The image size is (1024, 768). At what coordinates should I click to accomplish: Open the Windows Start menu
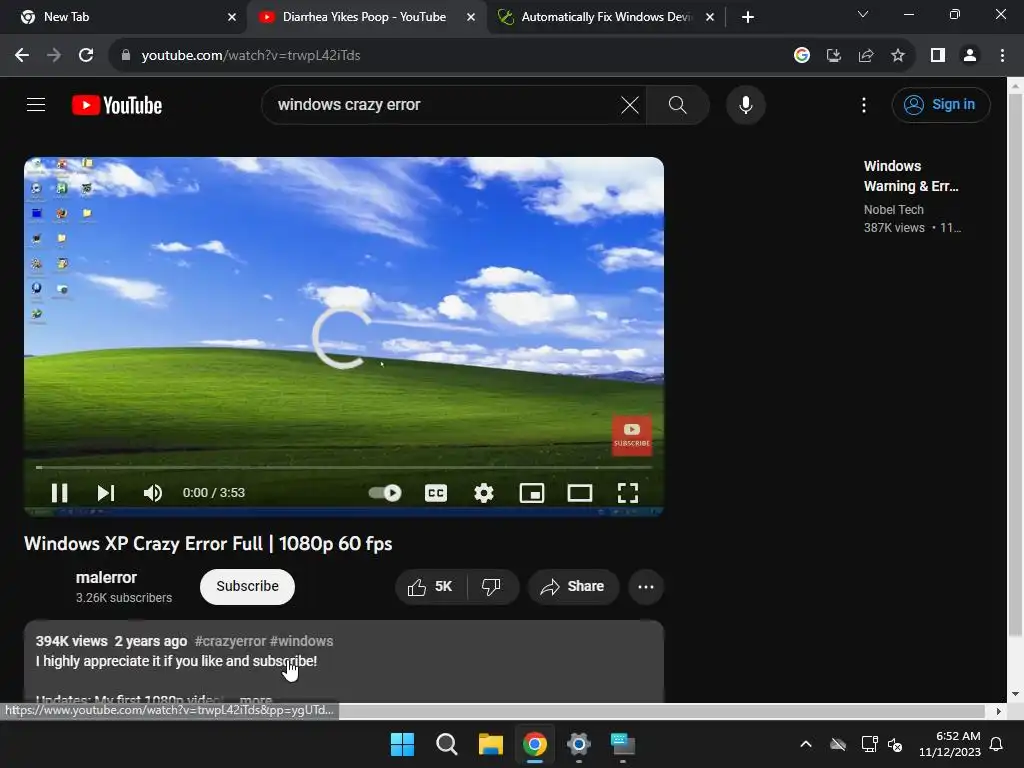[402, 744]
